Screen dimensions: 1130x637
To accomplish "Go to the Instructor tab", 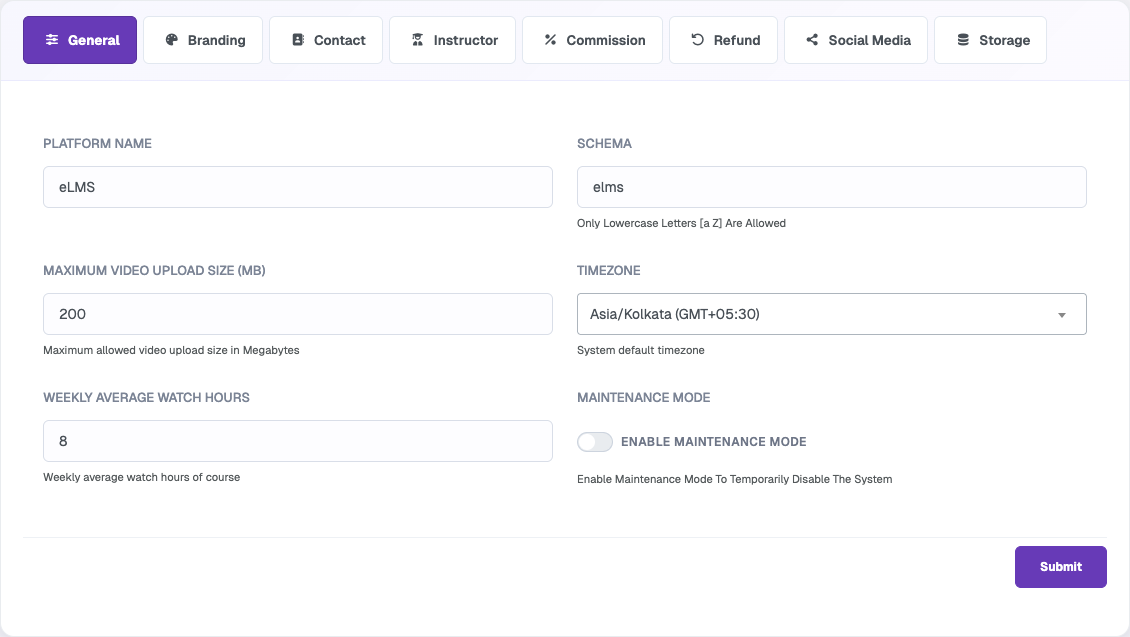I will click(453, 40).
